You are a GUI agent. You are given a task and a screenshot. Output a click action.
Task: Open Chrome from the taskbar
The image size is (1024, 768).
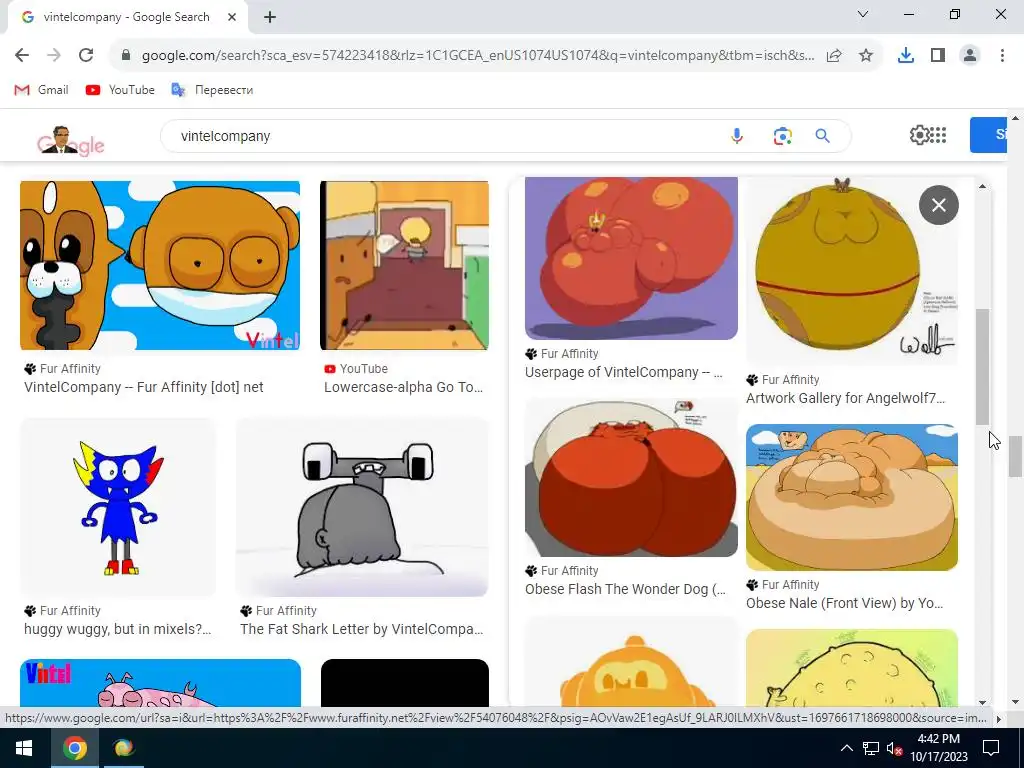(x=74, y=748)
